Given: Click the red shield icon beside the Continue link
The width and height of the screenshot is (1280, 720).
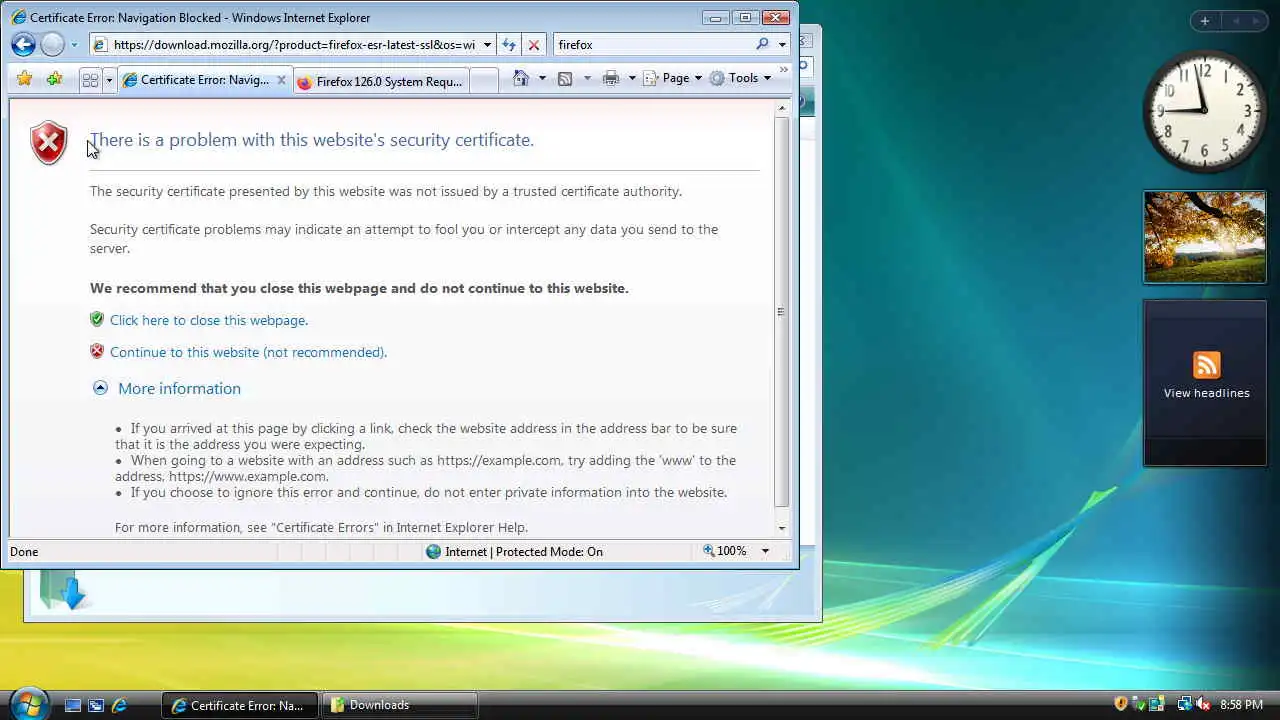Looking at the screenshot, I should coord(97,351).
